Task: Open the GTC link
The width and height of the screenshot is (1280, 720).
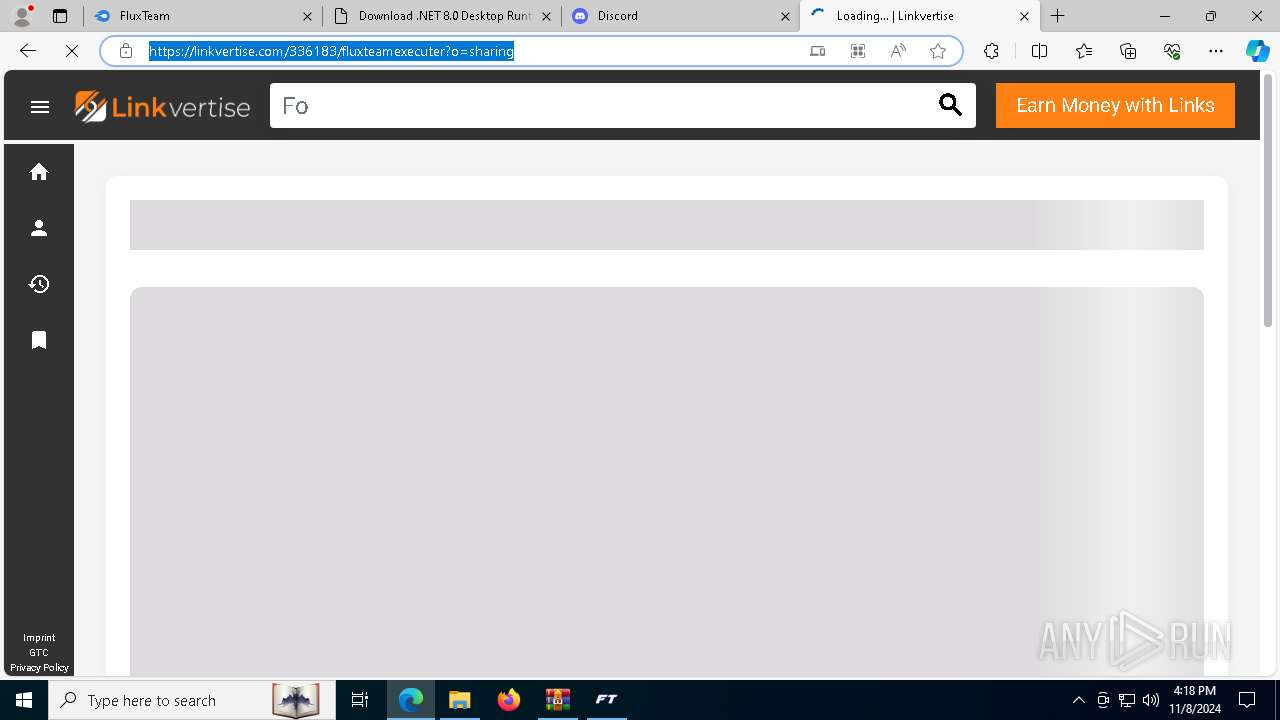Action: 39,653
